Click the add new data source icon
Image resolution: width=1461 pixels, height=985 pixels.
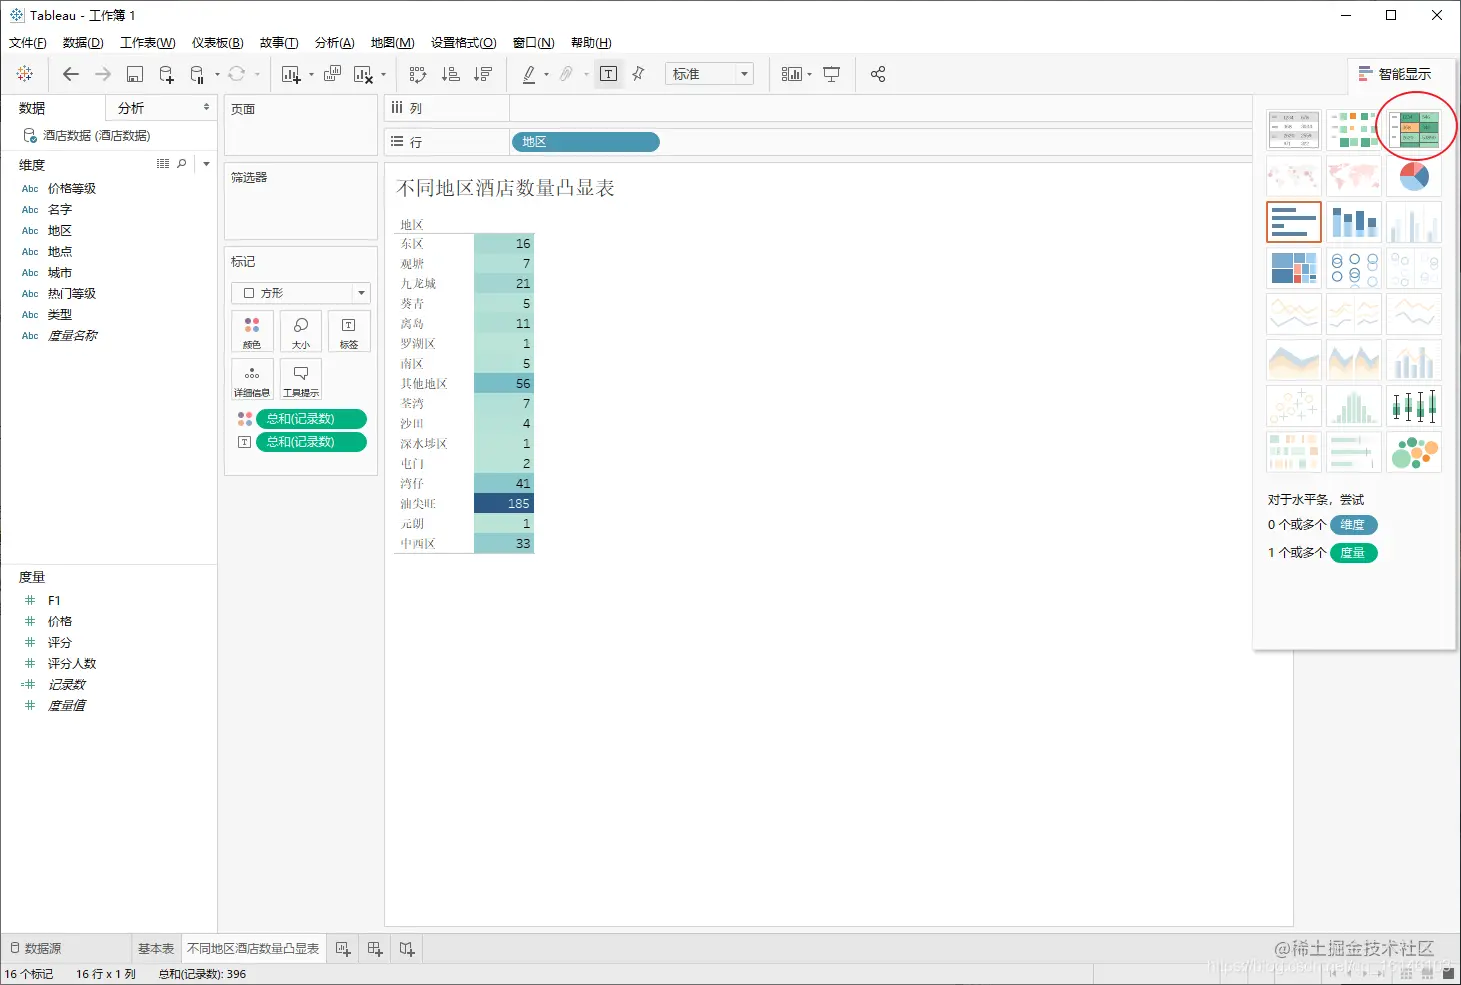click(166, 74)
